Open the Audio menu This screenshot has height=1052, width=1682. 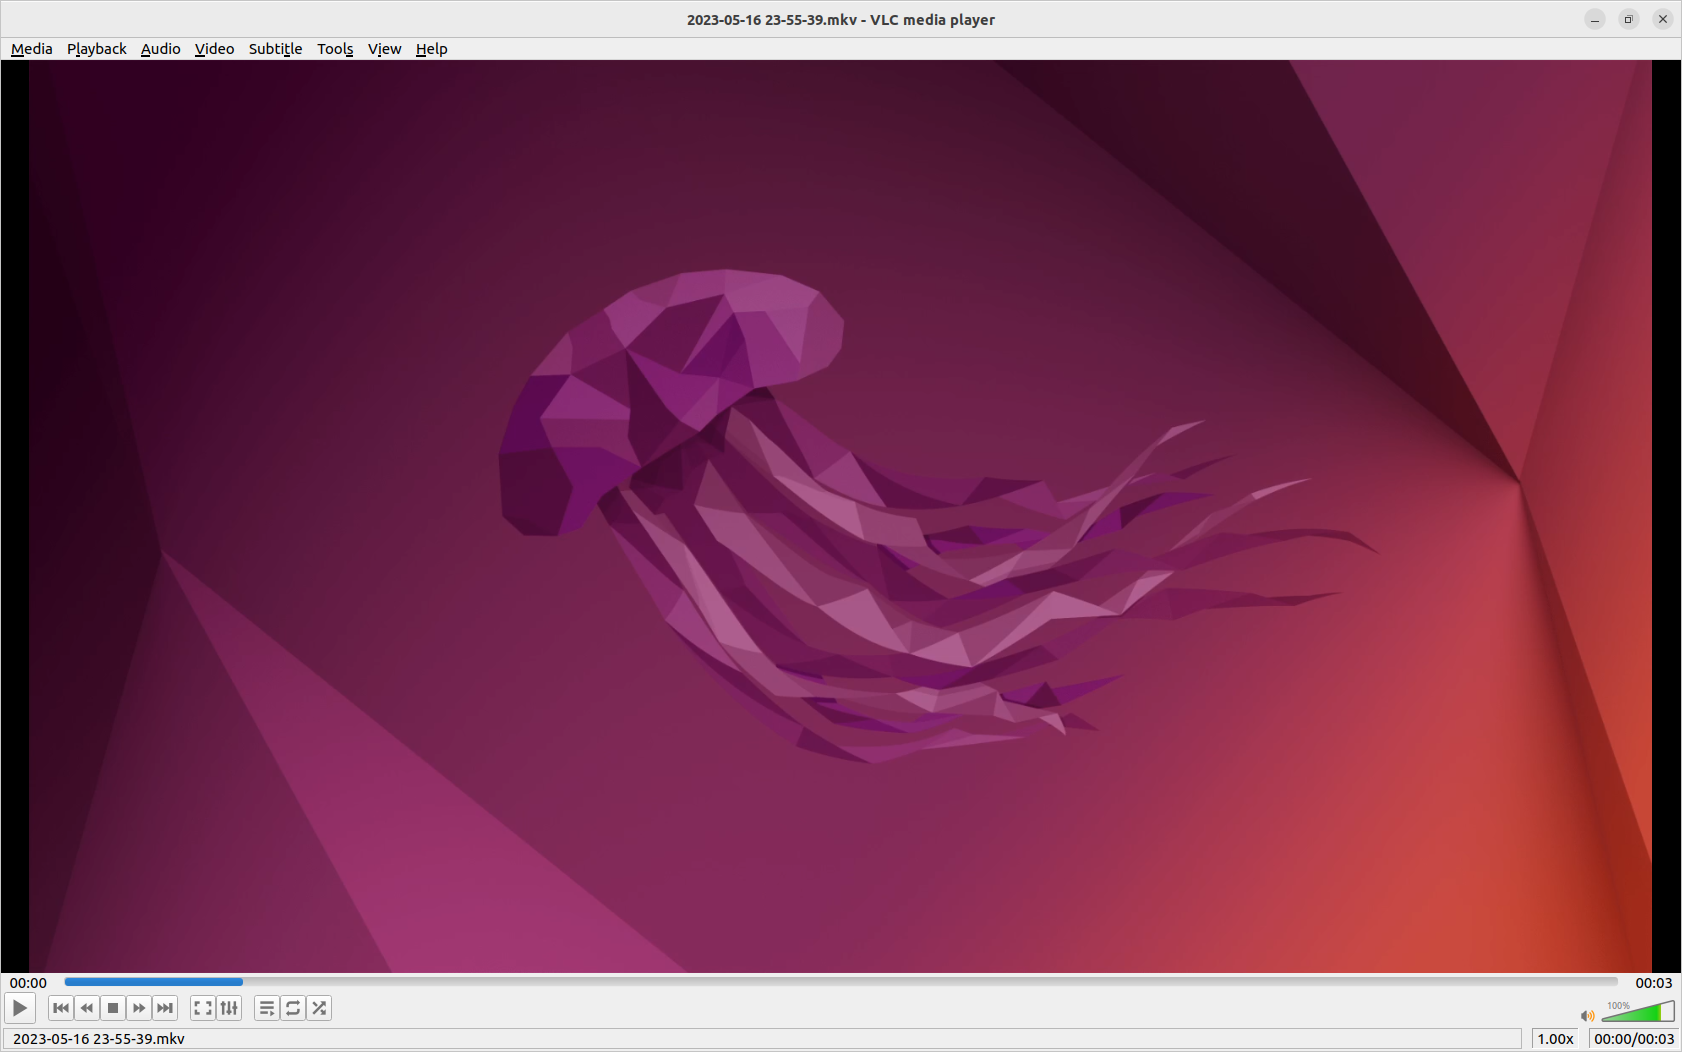coord(161,49)
